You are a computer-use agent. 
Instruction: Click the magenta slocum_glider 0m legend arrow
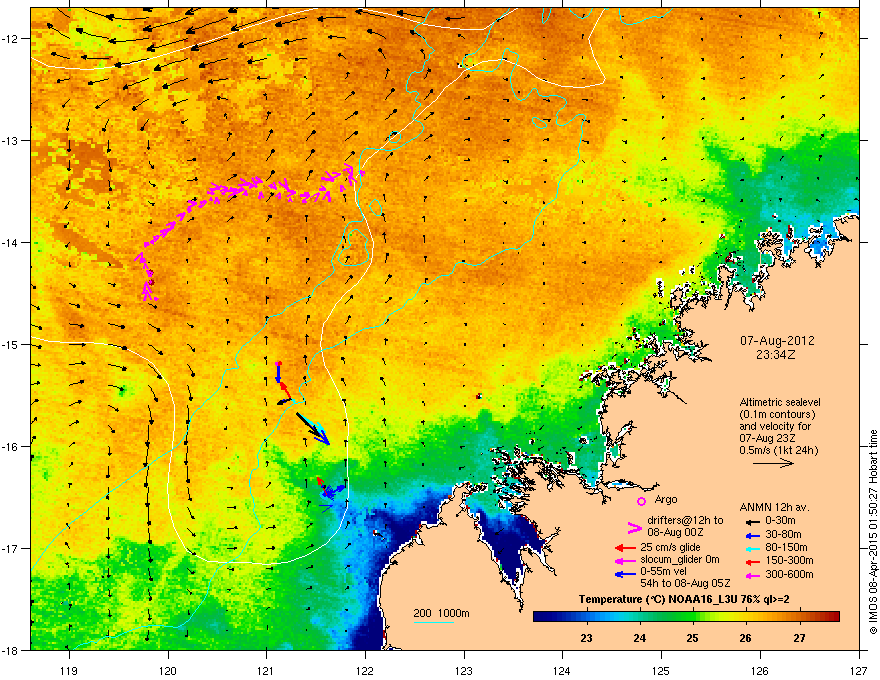[x=625, y=560]
